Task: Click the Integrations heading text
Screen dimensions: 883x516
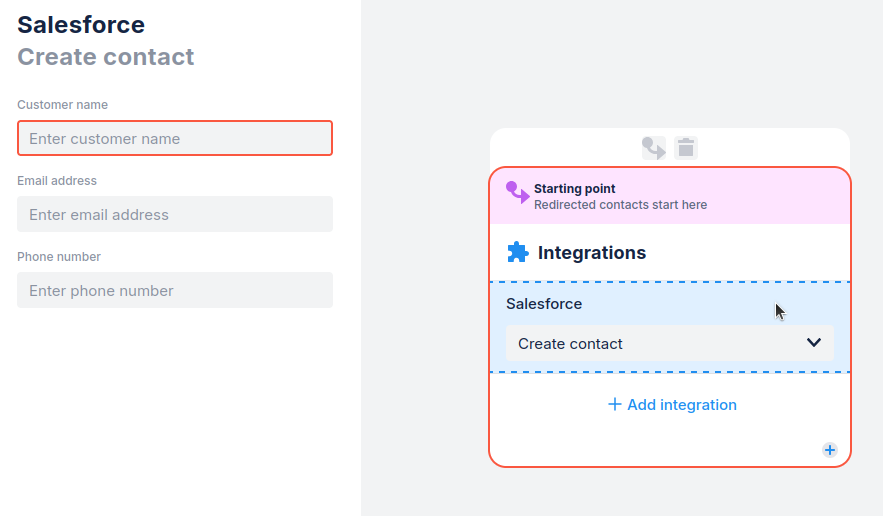Action: pos(592,253)
